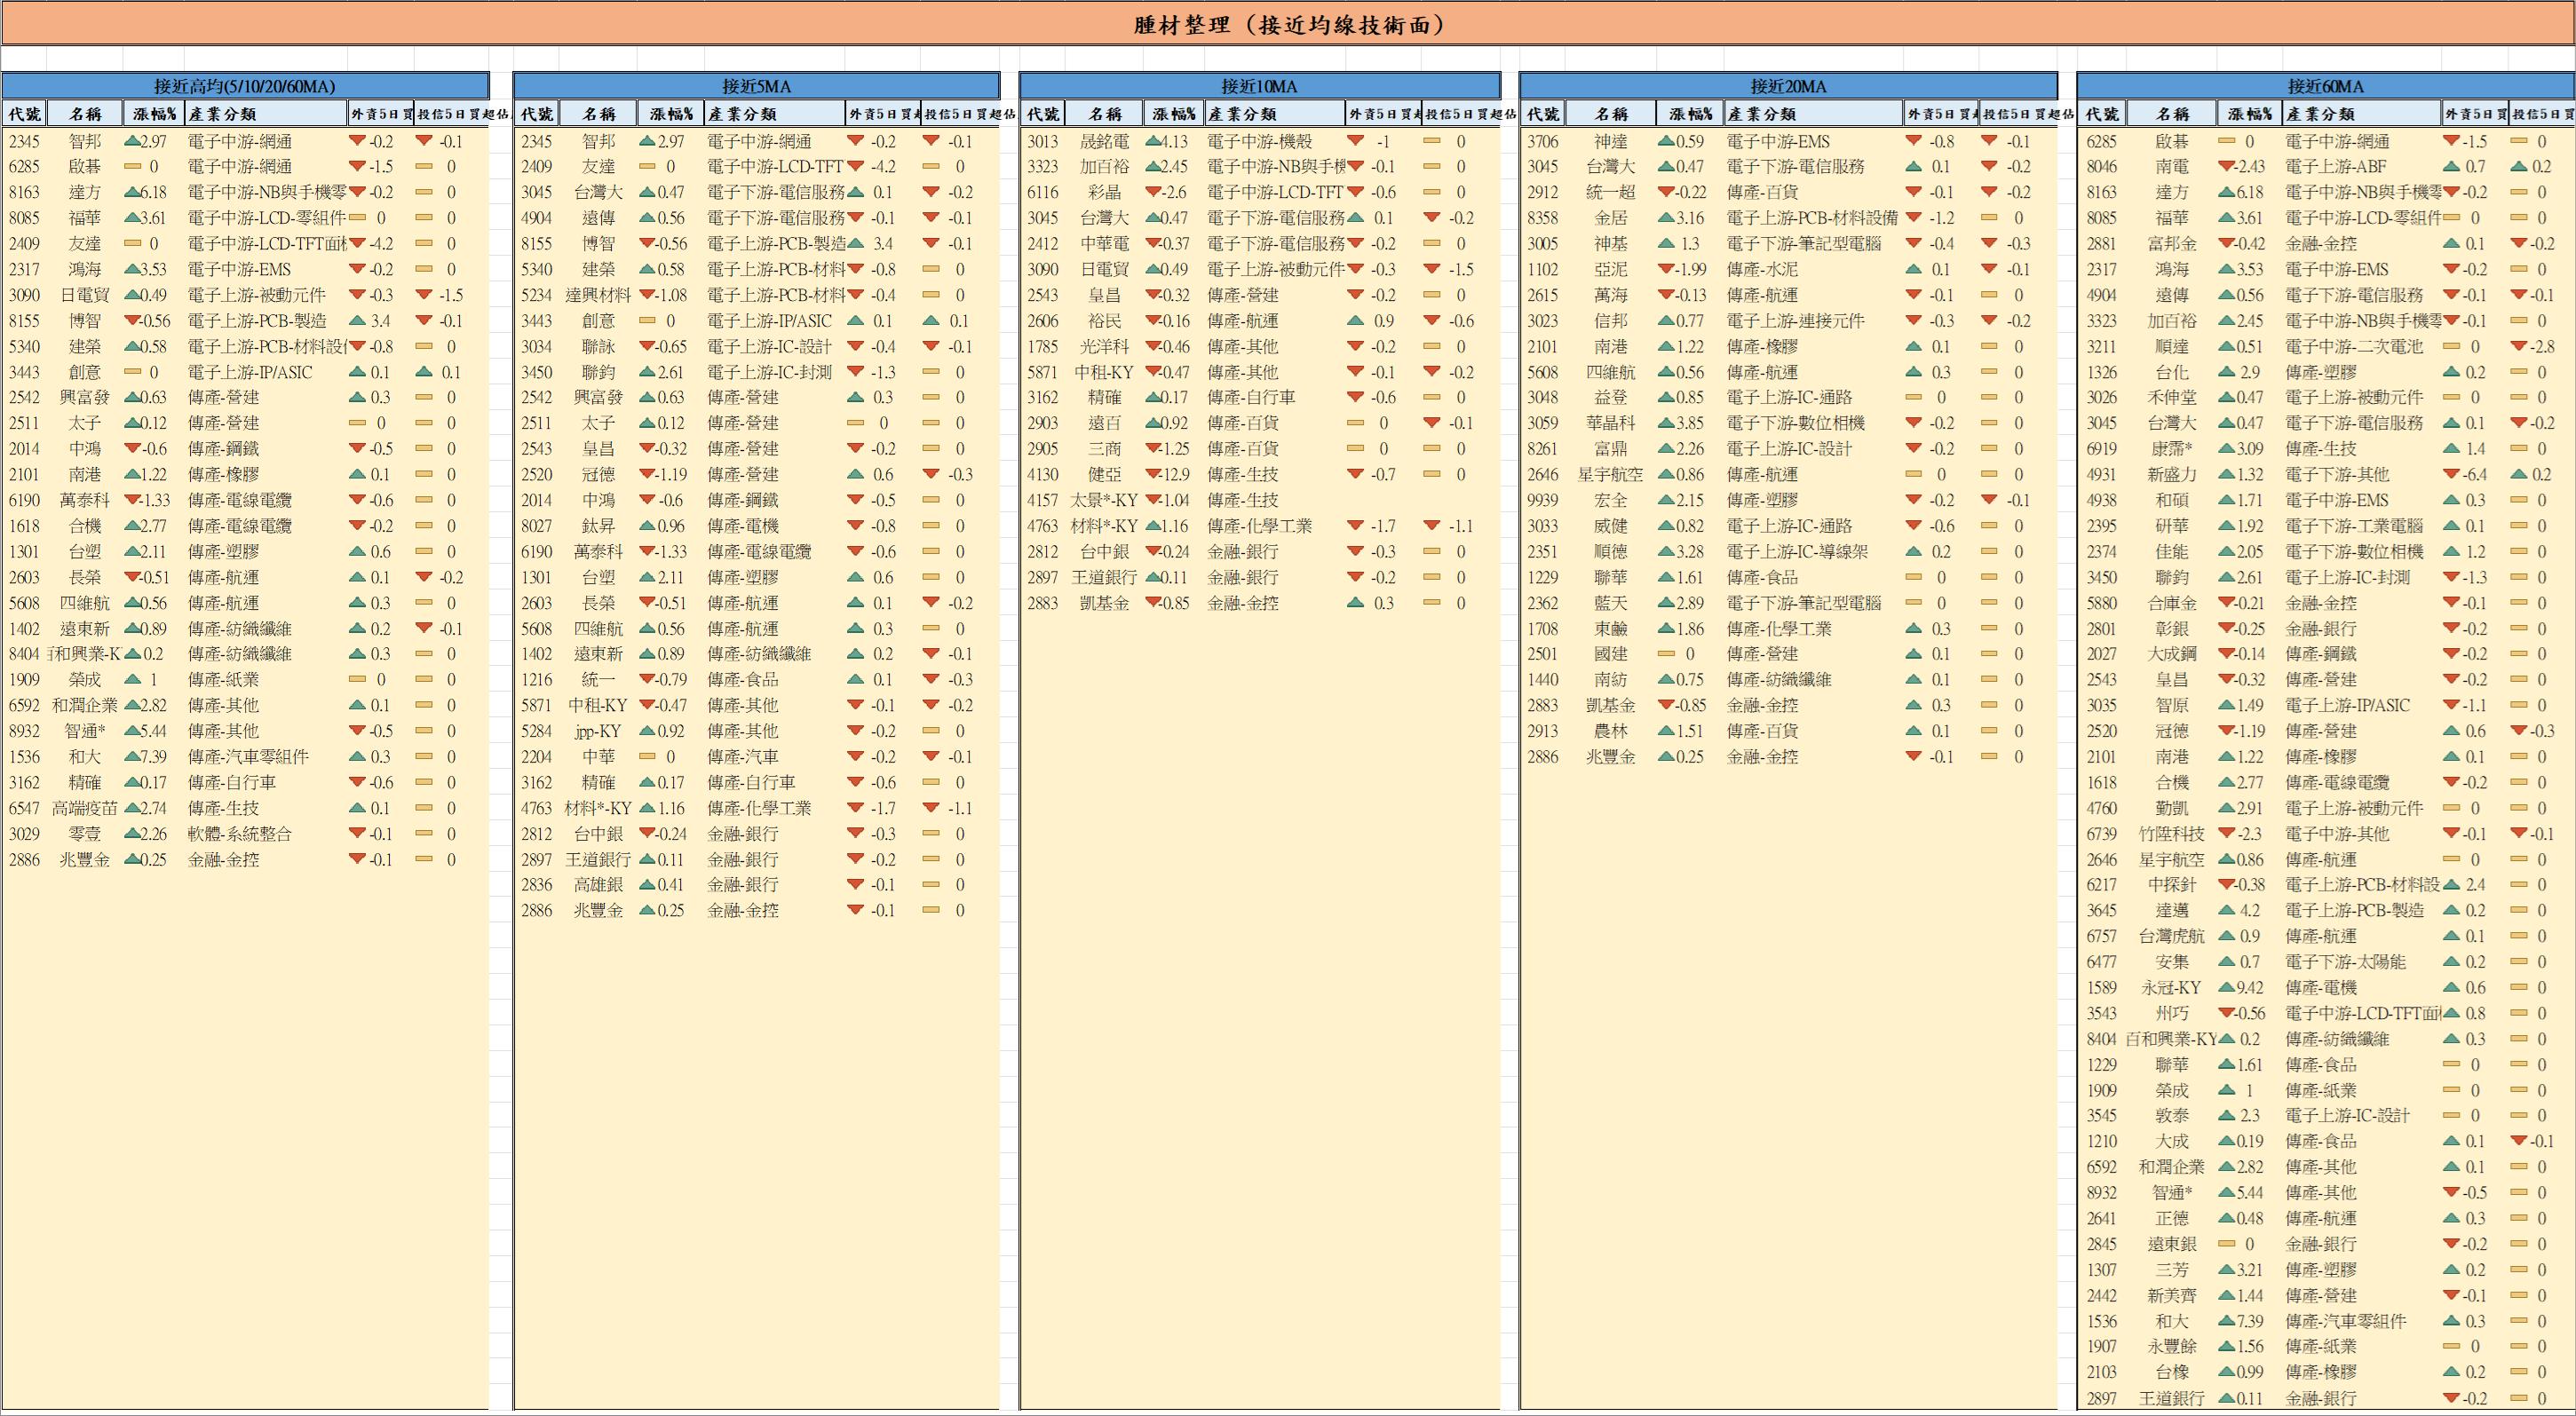The image size is (2576, 1416).
Task: Click green up arrow beside 高端疫苗 2.74
Action: point(132,808)
